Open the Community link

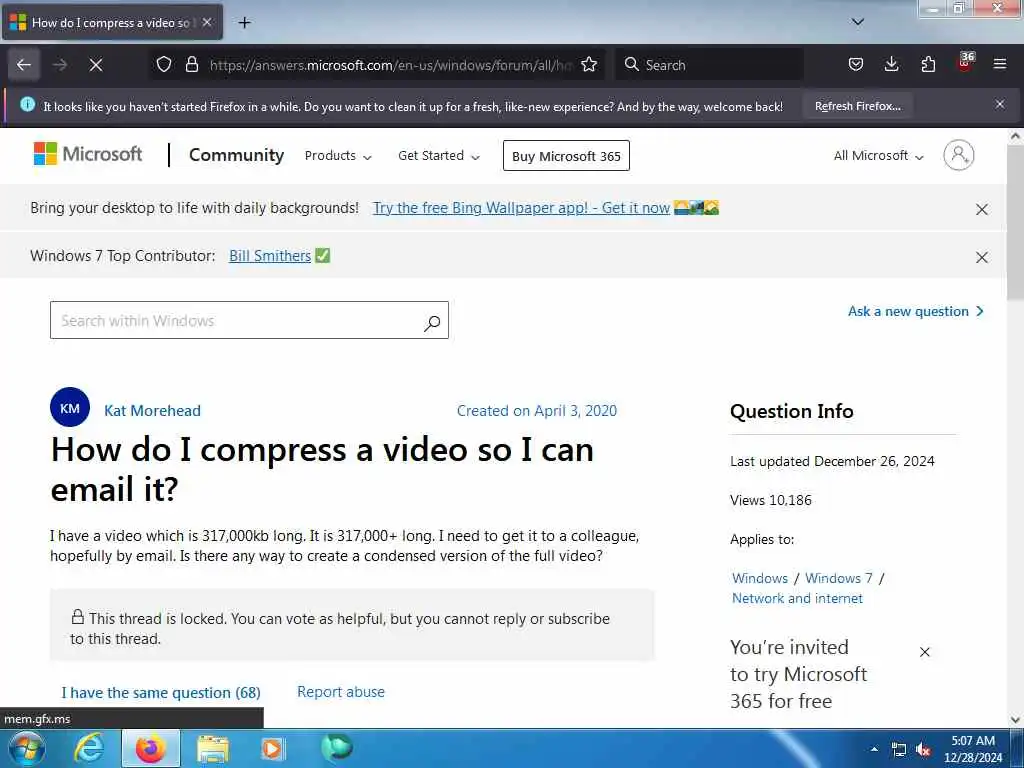point(236,155)
